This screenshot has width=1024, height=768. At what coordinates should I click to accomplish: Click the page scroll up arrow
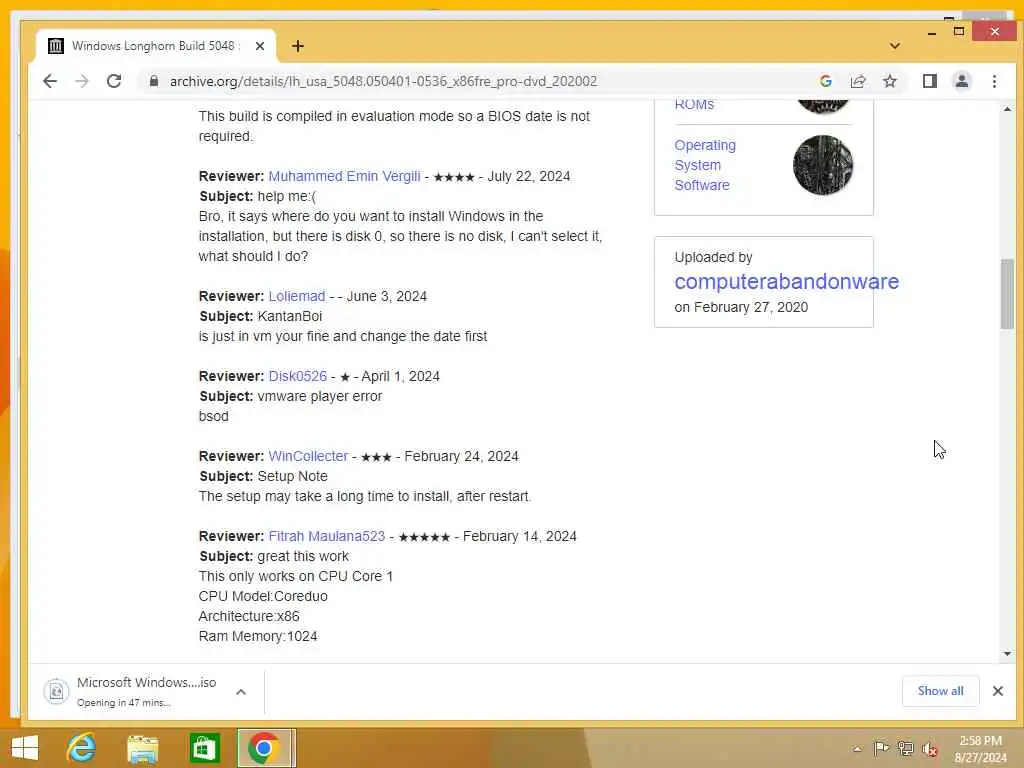[1007, 109]
